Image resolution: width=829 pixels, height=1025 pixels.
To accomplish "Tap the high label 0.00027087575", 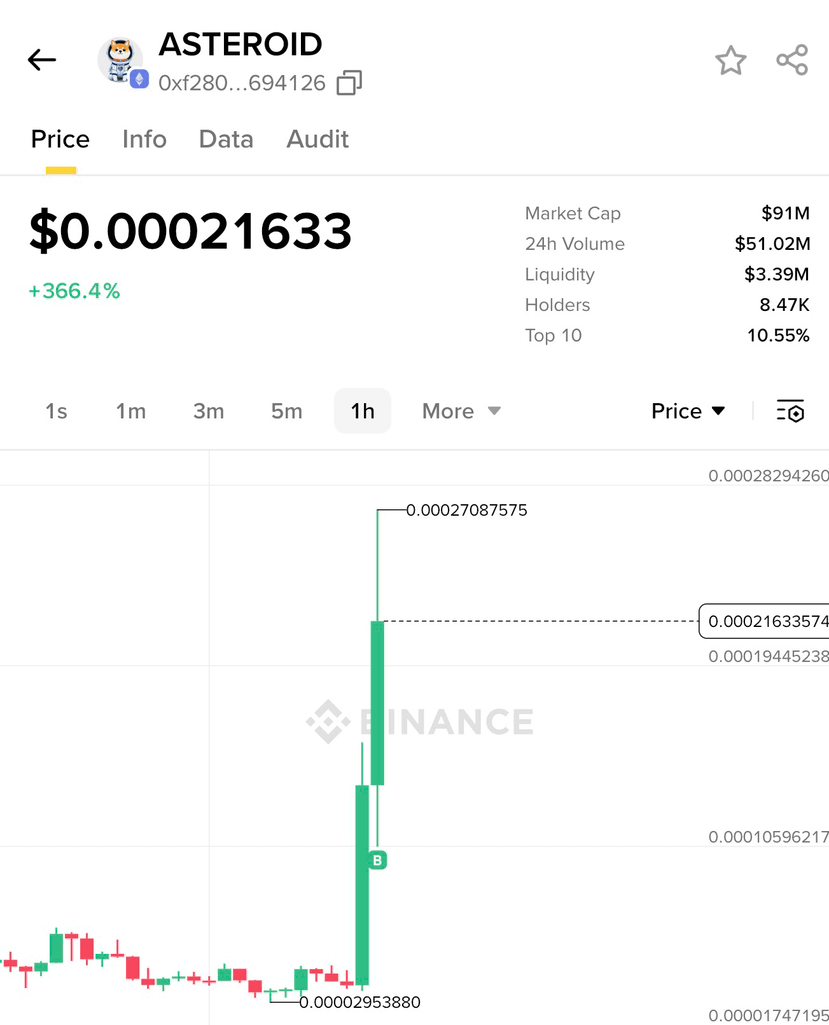I will tap(467, 510).
